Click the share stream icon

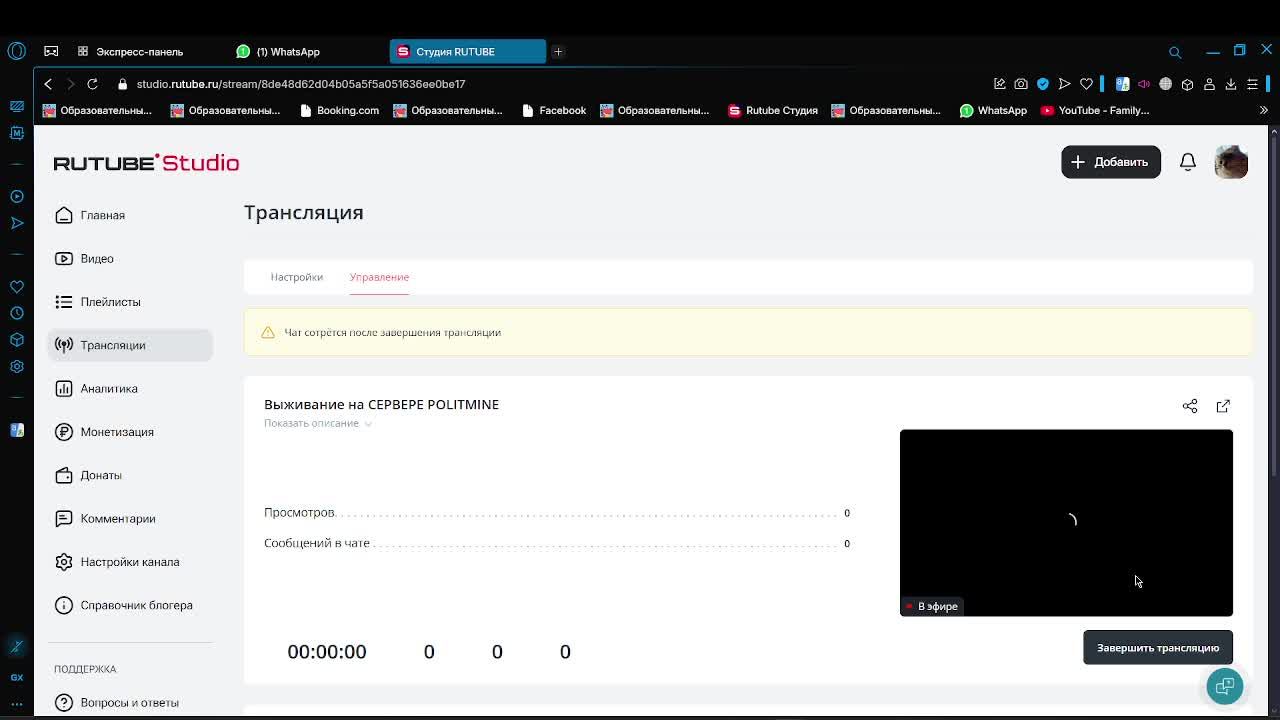[1190, 406]
